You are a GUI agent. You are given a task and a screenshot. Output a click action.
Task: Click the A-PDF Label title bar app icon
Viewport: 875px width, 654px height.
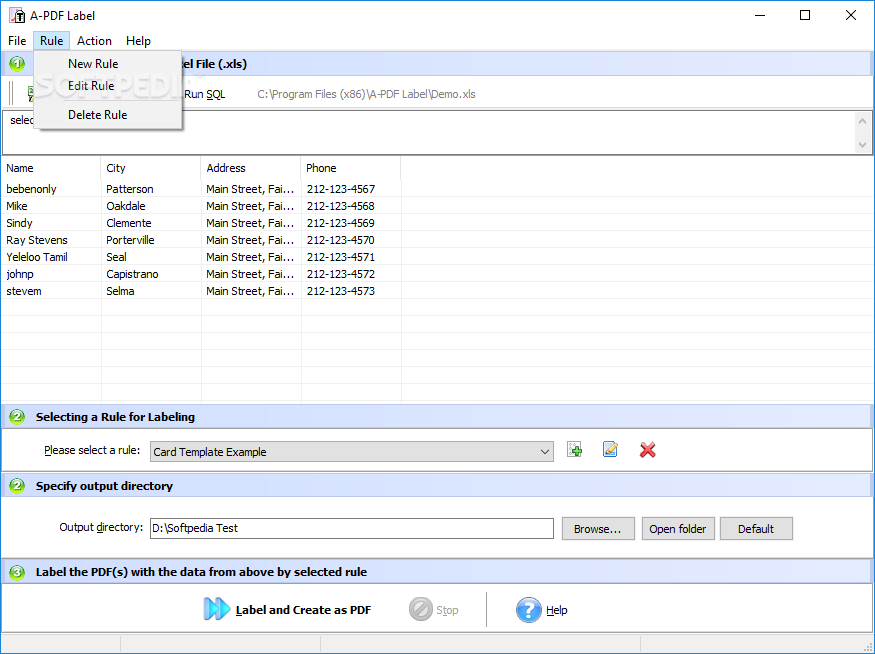click(17, 15)
